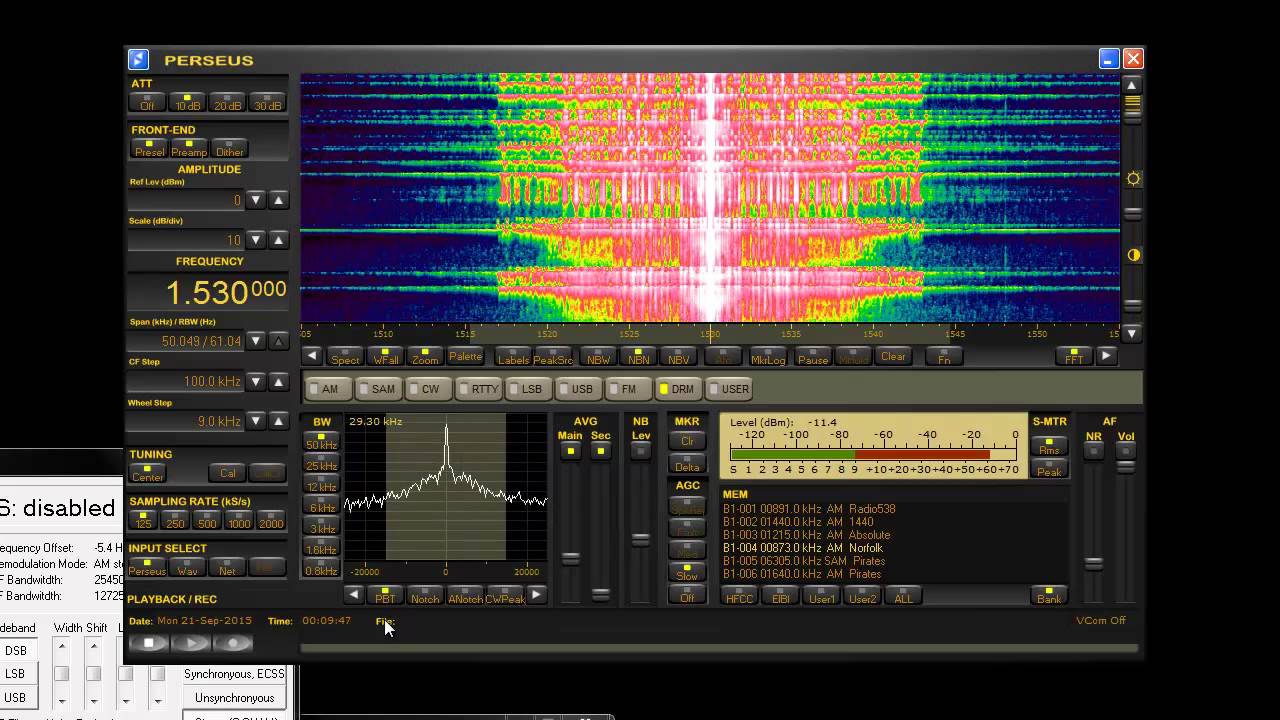Clear the spectrum display
The width and height of the screenshot is (1280, 720).
[893, 355]
